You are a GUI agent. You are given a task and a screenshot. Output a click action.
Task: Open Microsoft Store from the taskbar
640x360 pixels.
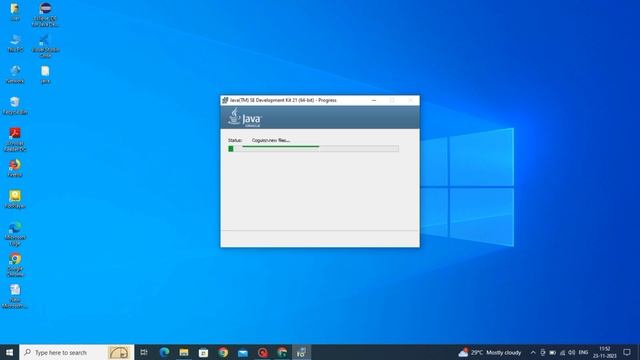pos(203,352)
